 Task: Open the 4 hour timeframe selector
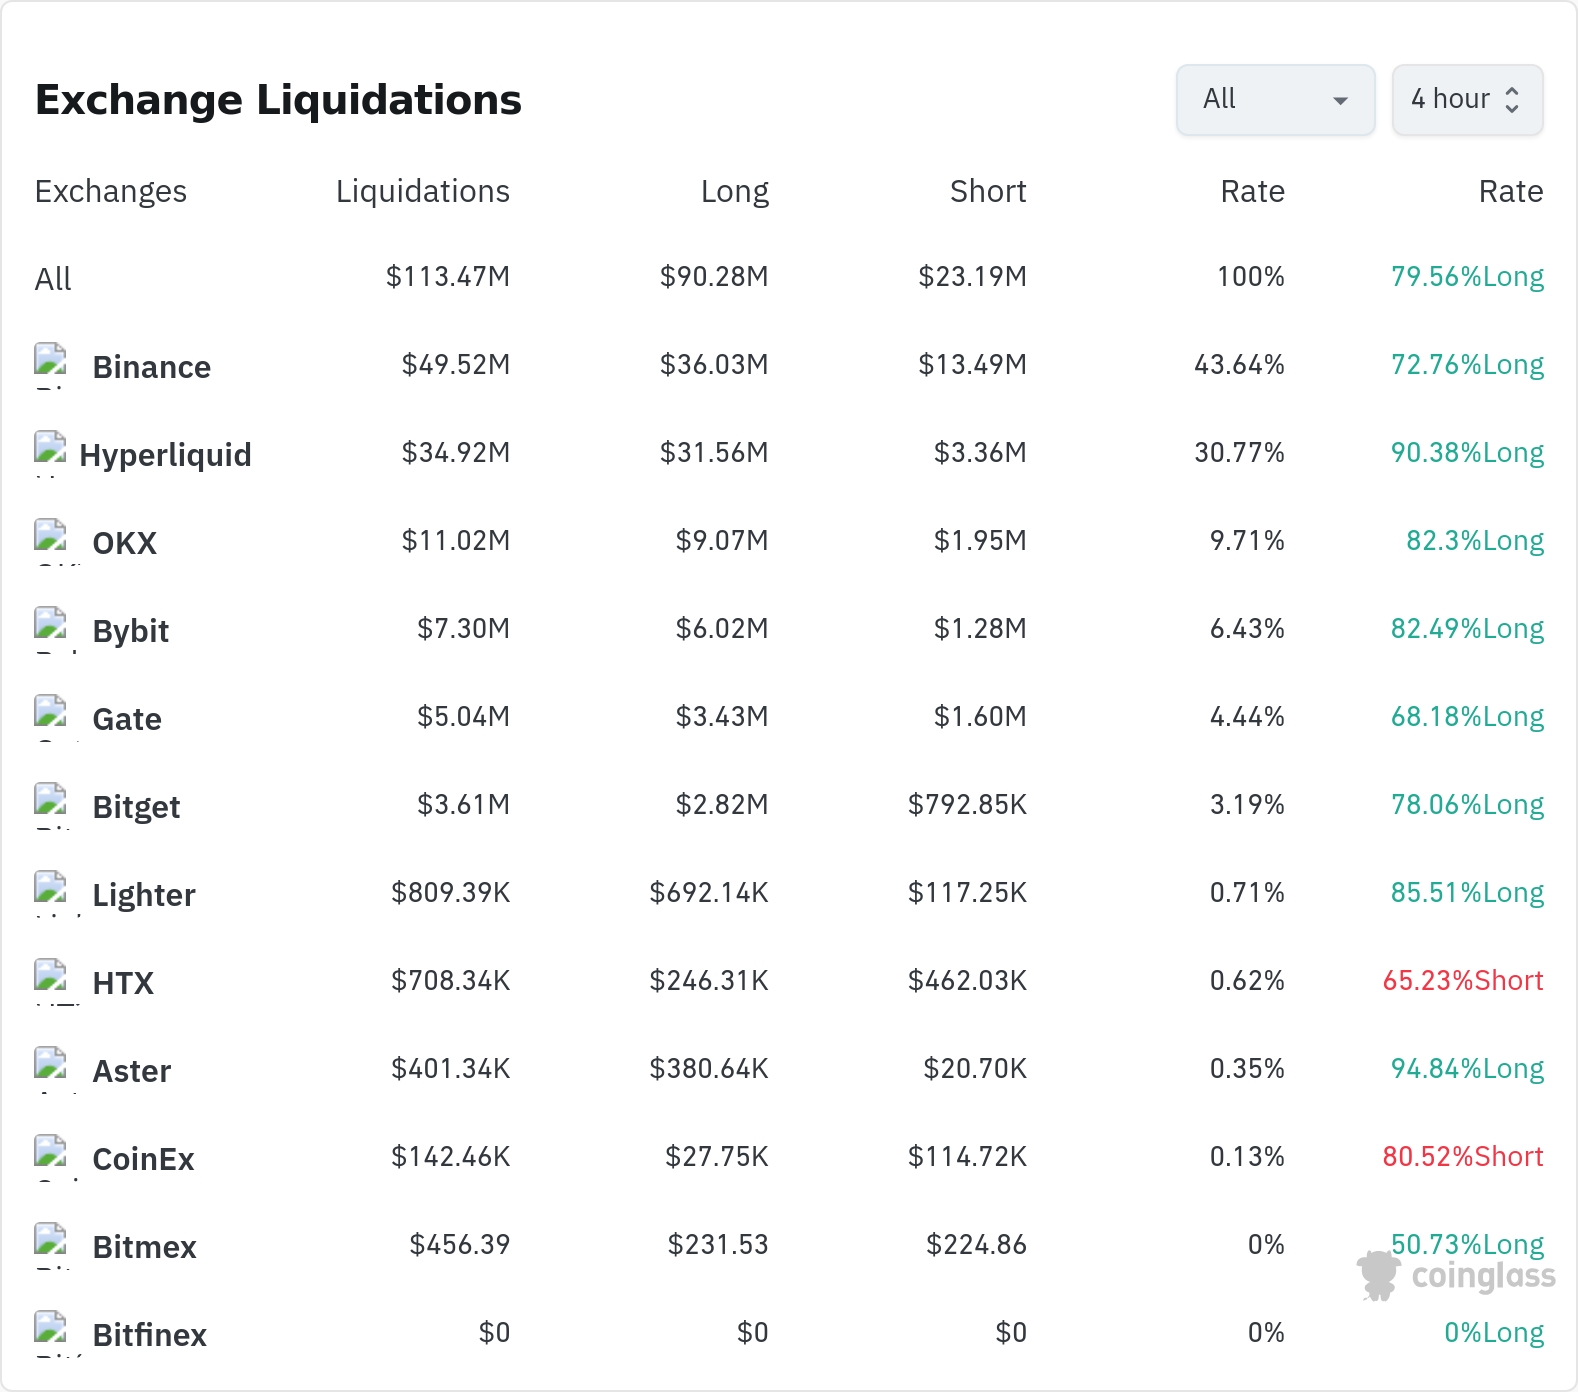(1467, 99)
